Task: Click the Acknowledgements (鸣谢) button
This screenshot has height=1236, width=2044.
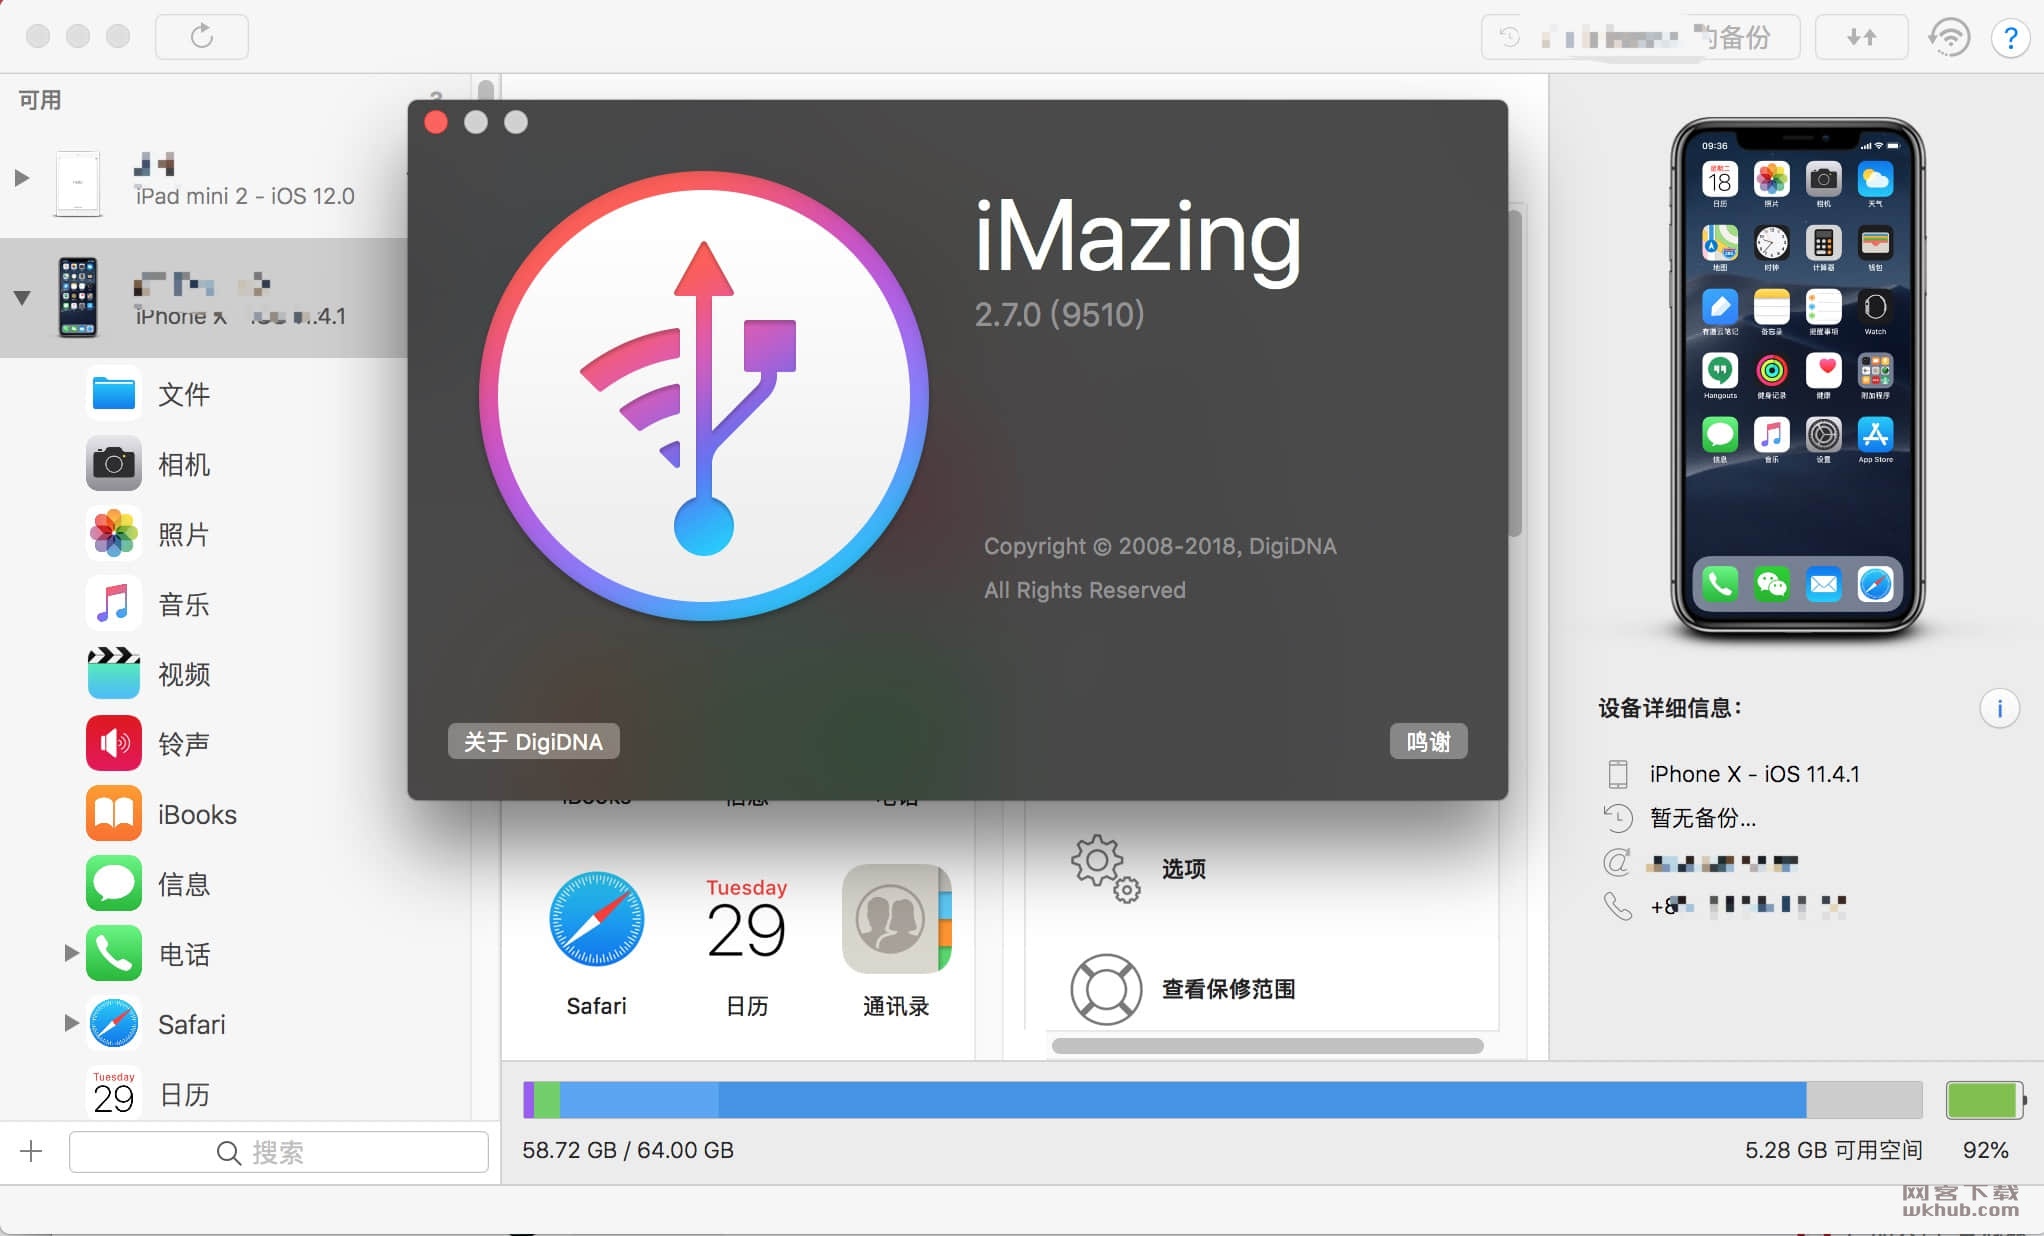Action: [1428, 741]
